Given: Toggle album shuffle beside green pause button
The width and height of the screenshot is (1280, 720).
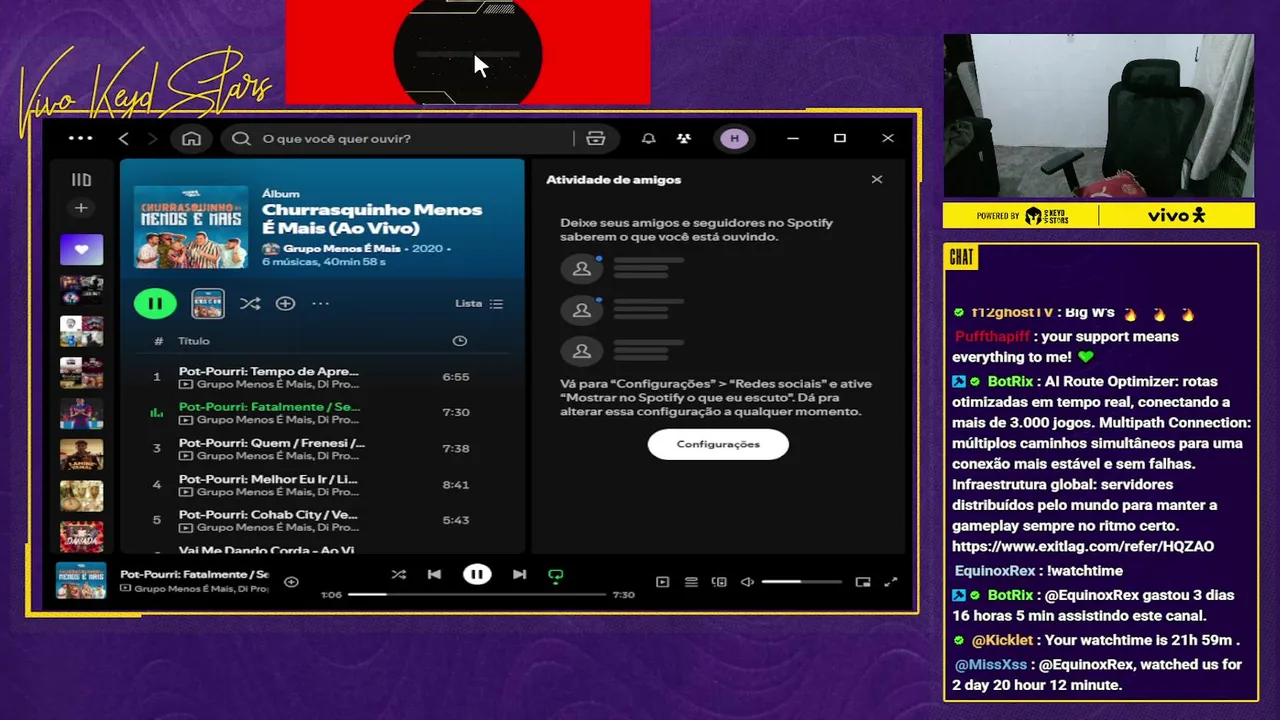Looking at the screenshot, I should coord(250,303).
